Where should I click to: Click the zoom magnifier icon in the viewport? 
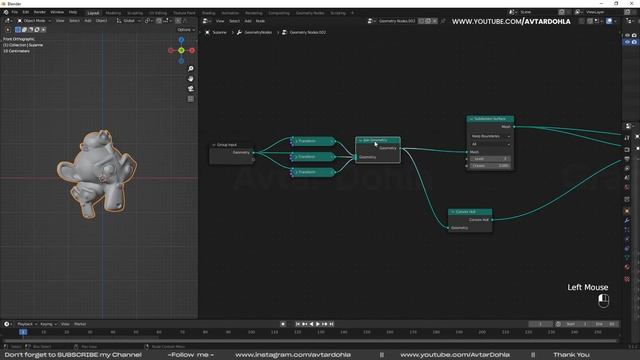[x=191, y=69]
